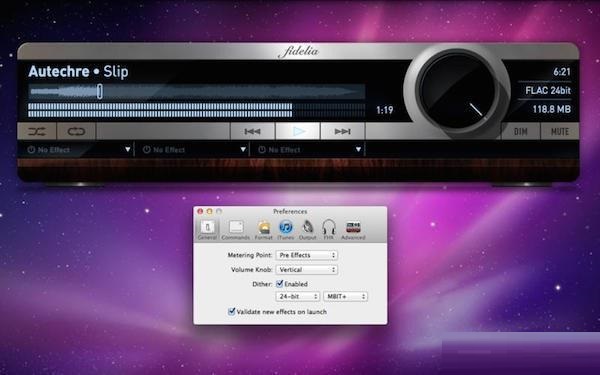Skip to the previous track
600x375 pixels.
click(x=252, y=132)
